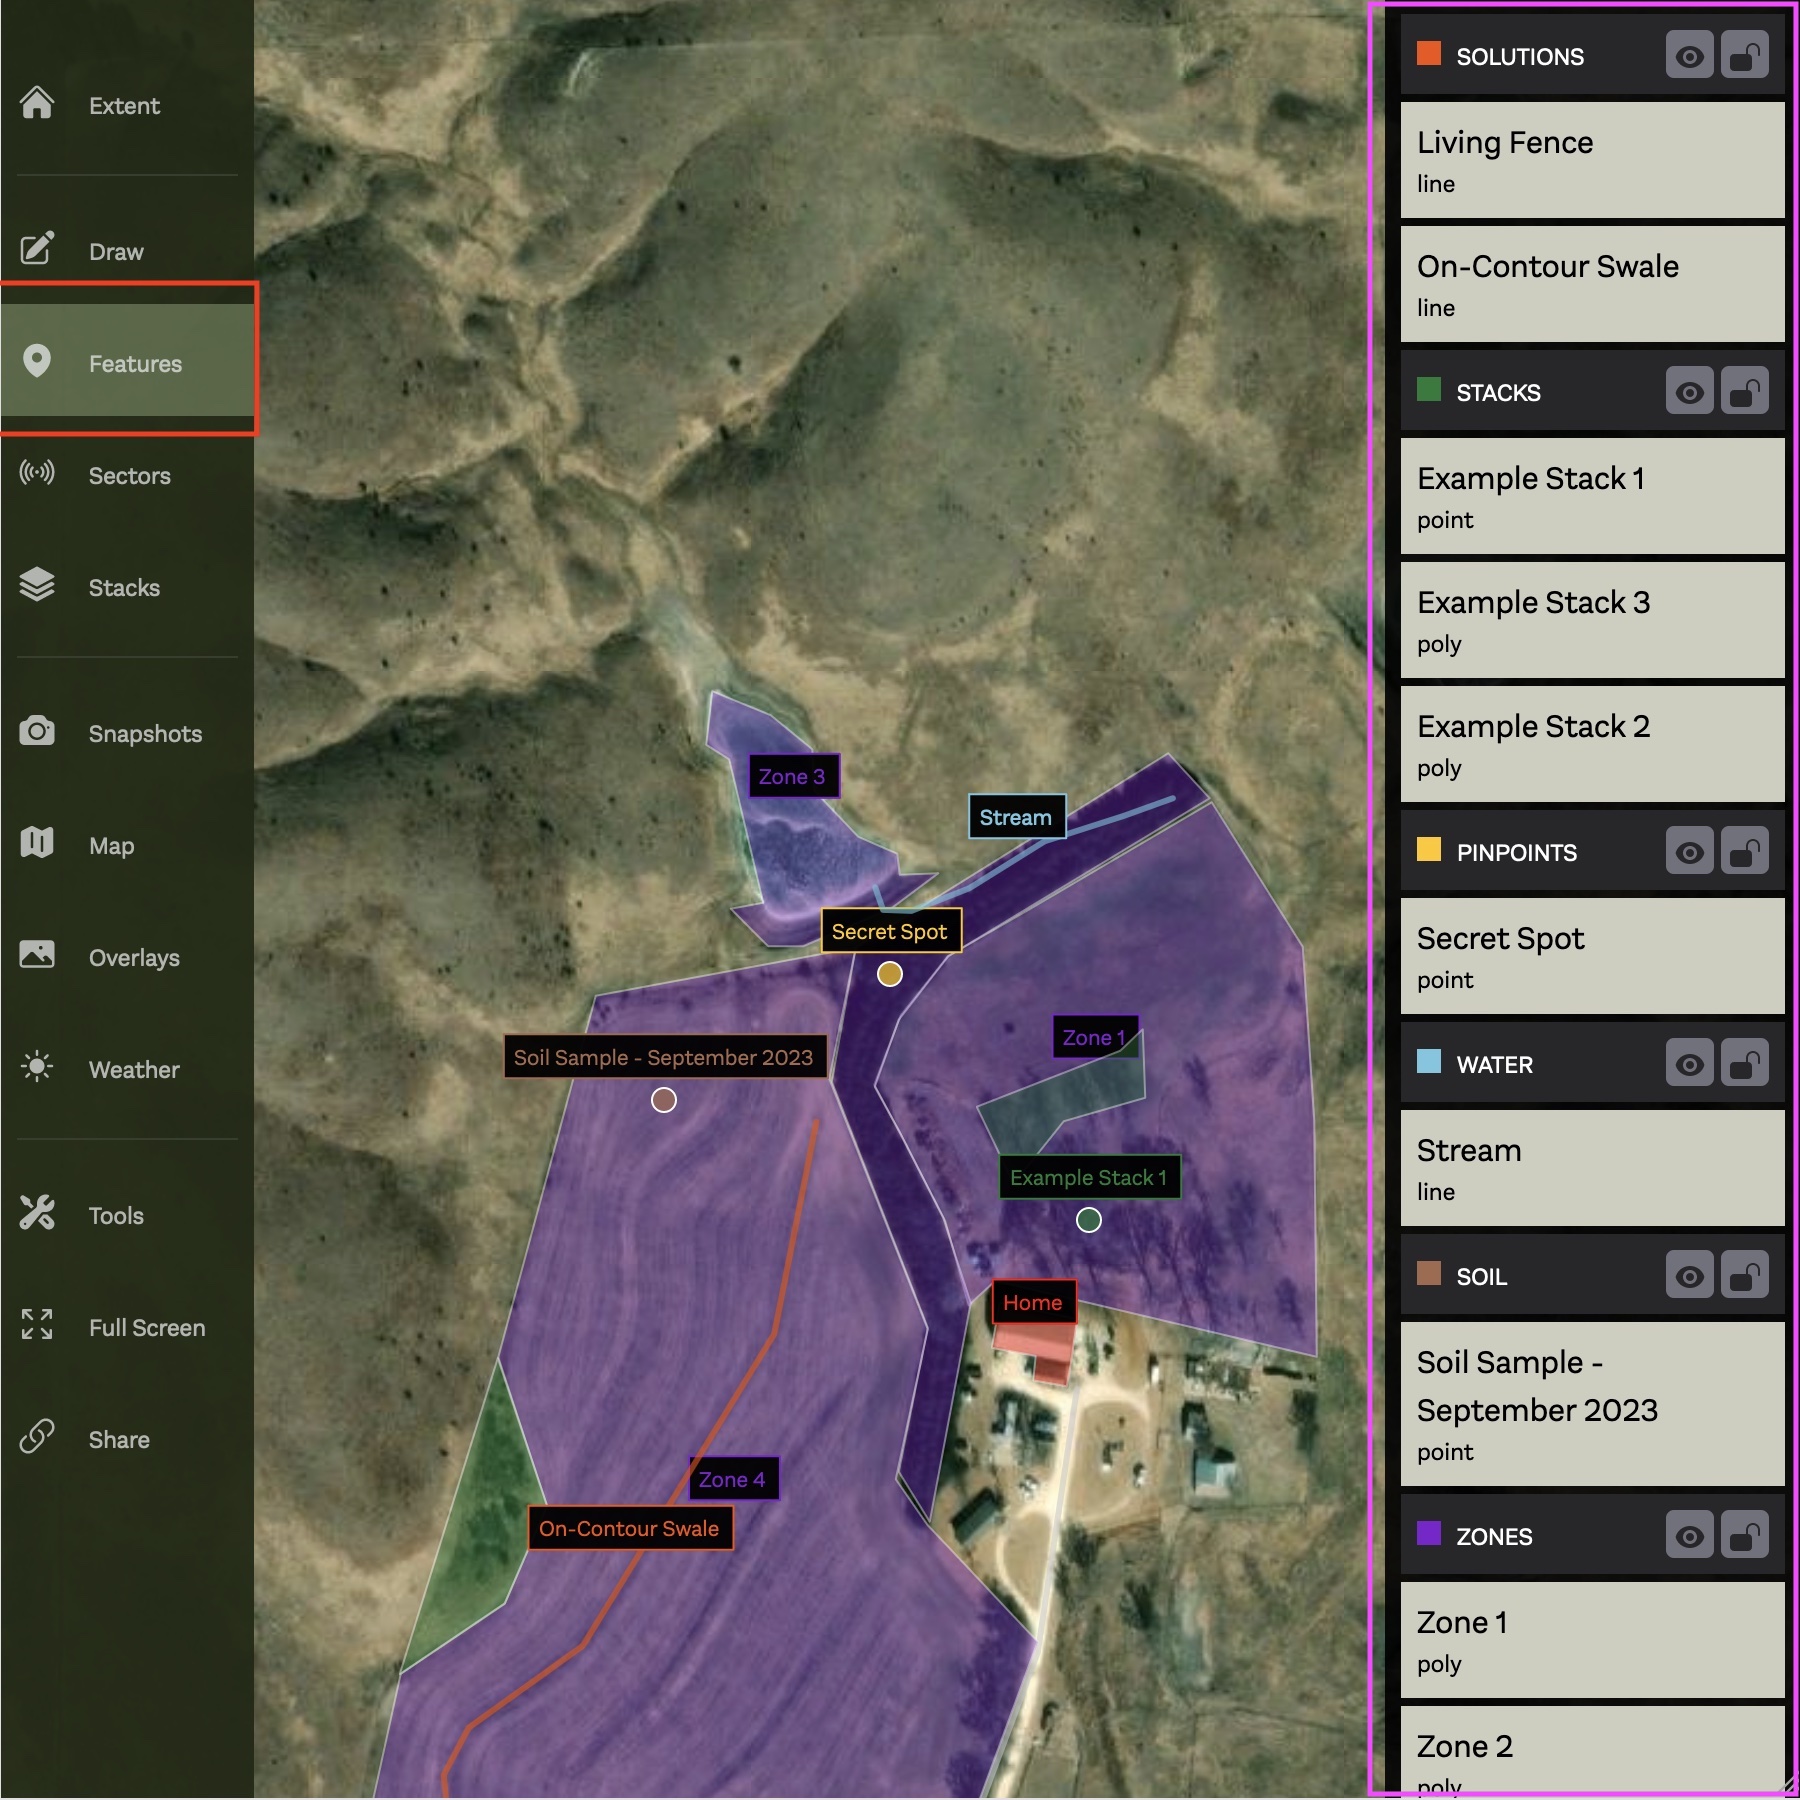Hide the Solutions group with eye icon
This screenshot has width=1800, height=1800.
1689,56
